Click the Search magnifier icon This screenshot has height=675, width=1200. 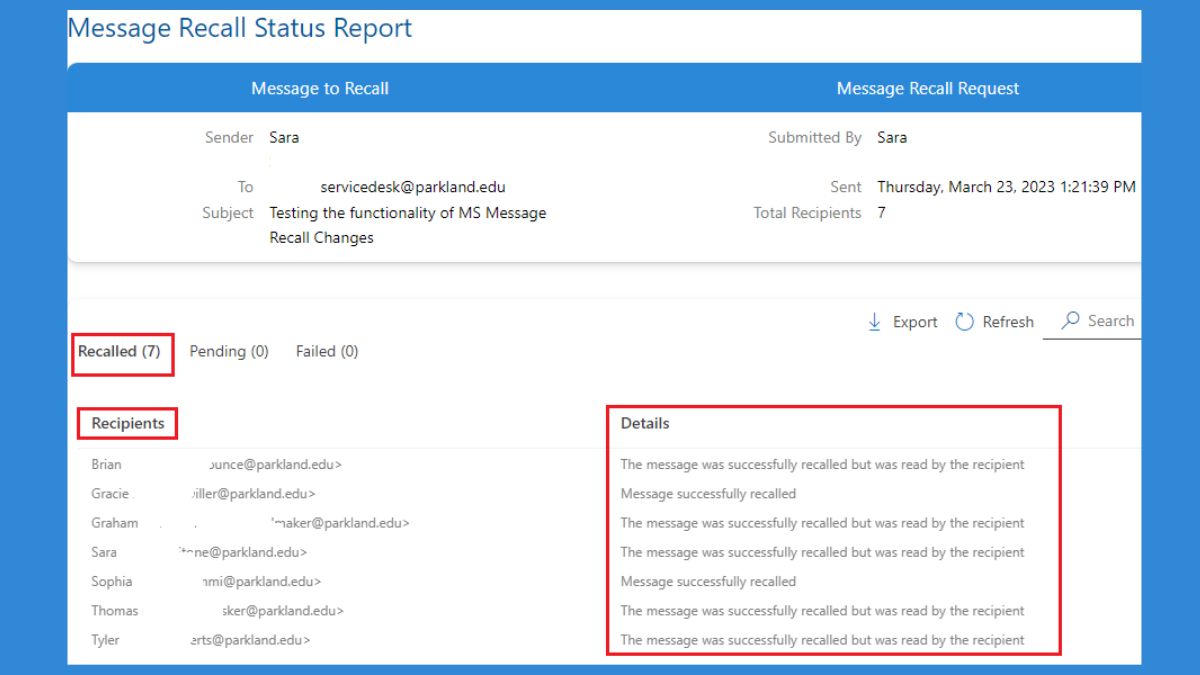click(x=1073, y=320)
